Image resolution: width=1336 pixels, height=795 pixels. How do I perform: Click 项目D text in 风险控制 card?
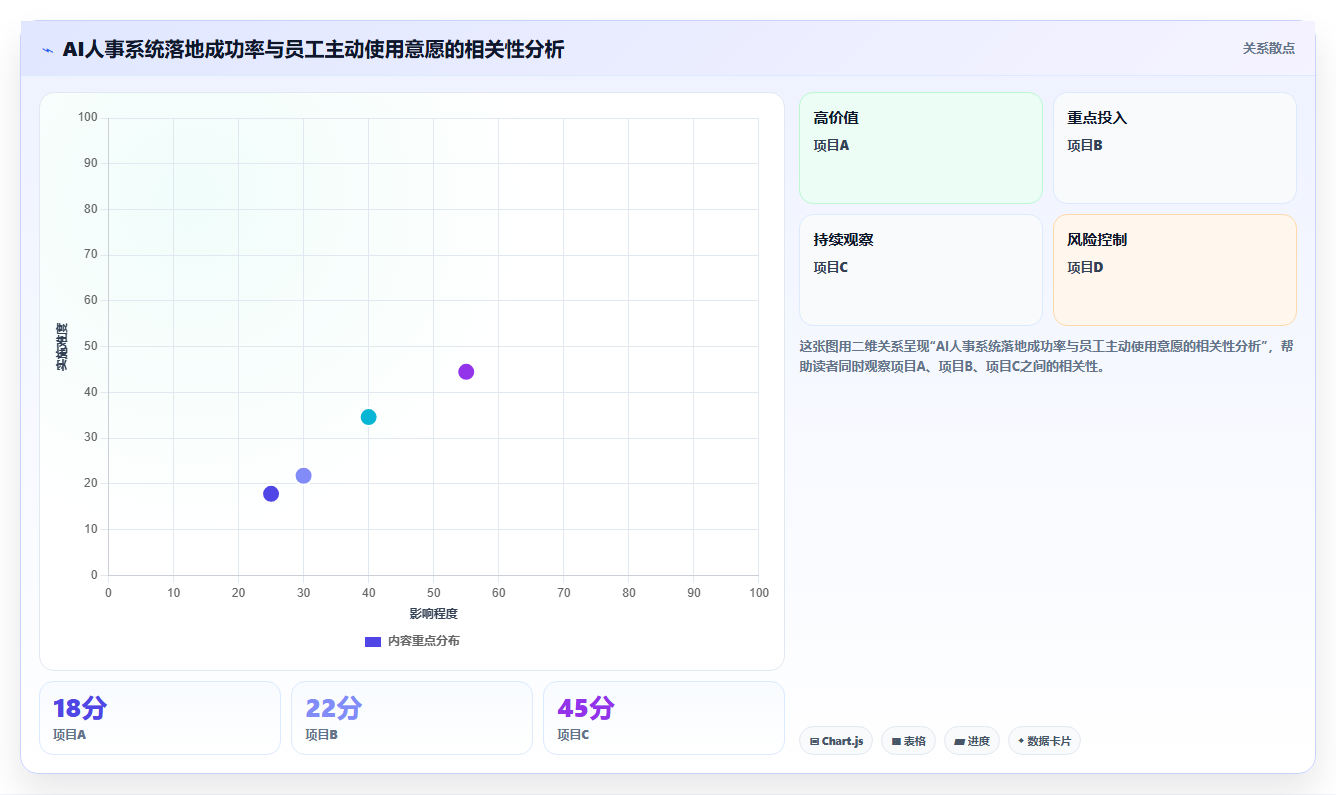click(x=1085, y=267)
